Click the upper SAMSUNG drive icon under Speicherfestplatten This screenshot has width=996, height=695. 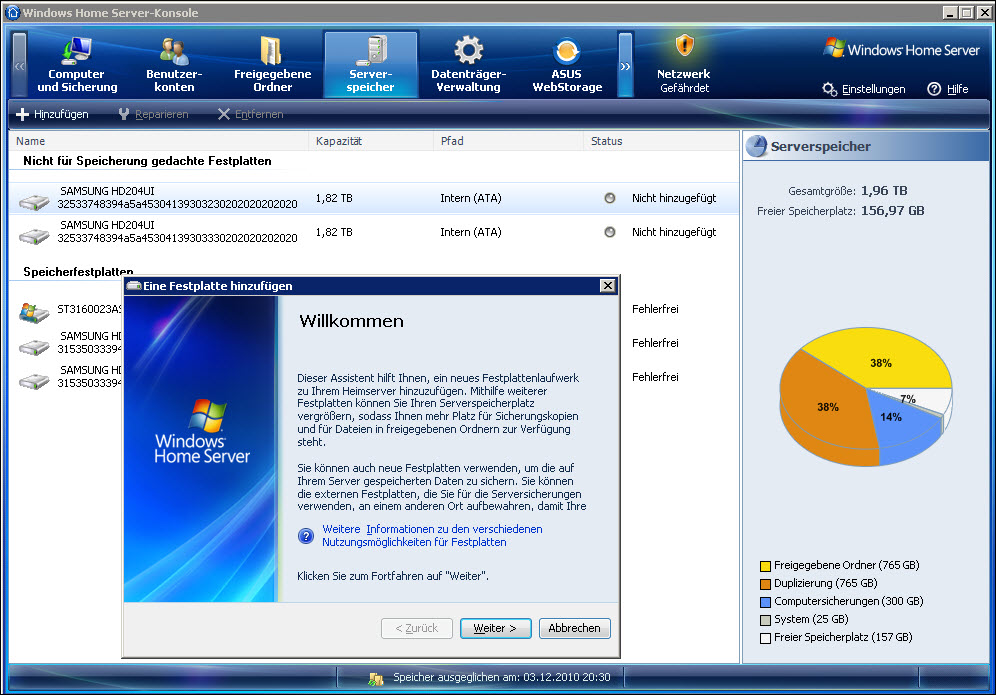coord(34,347)
